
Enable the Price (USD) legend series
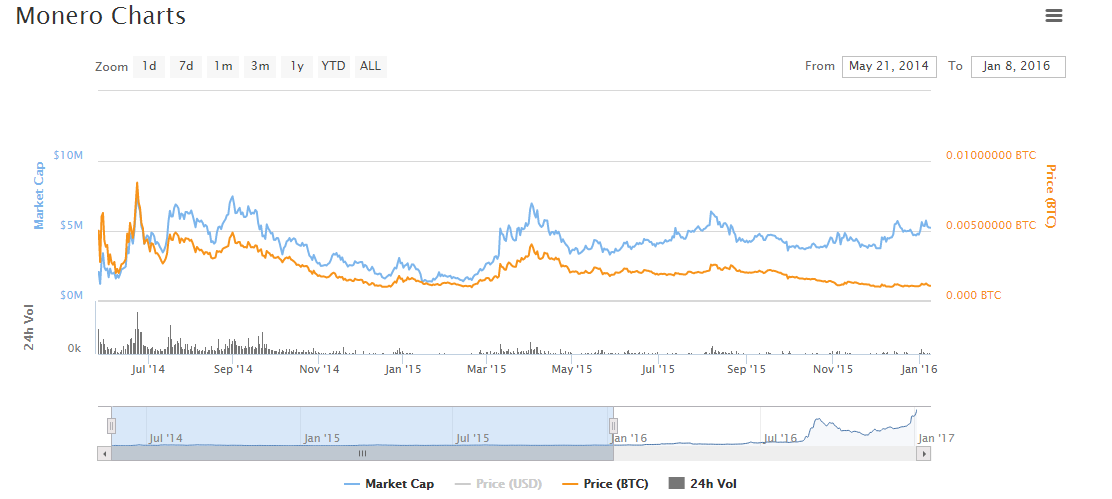pos(499,484)
